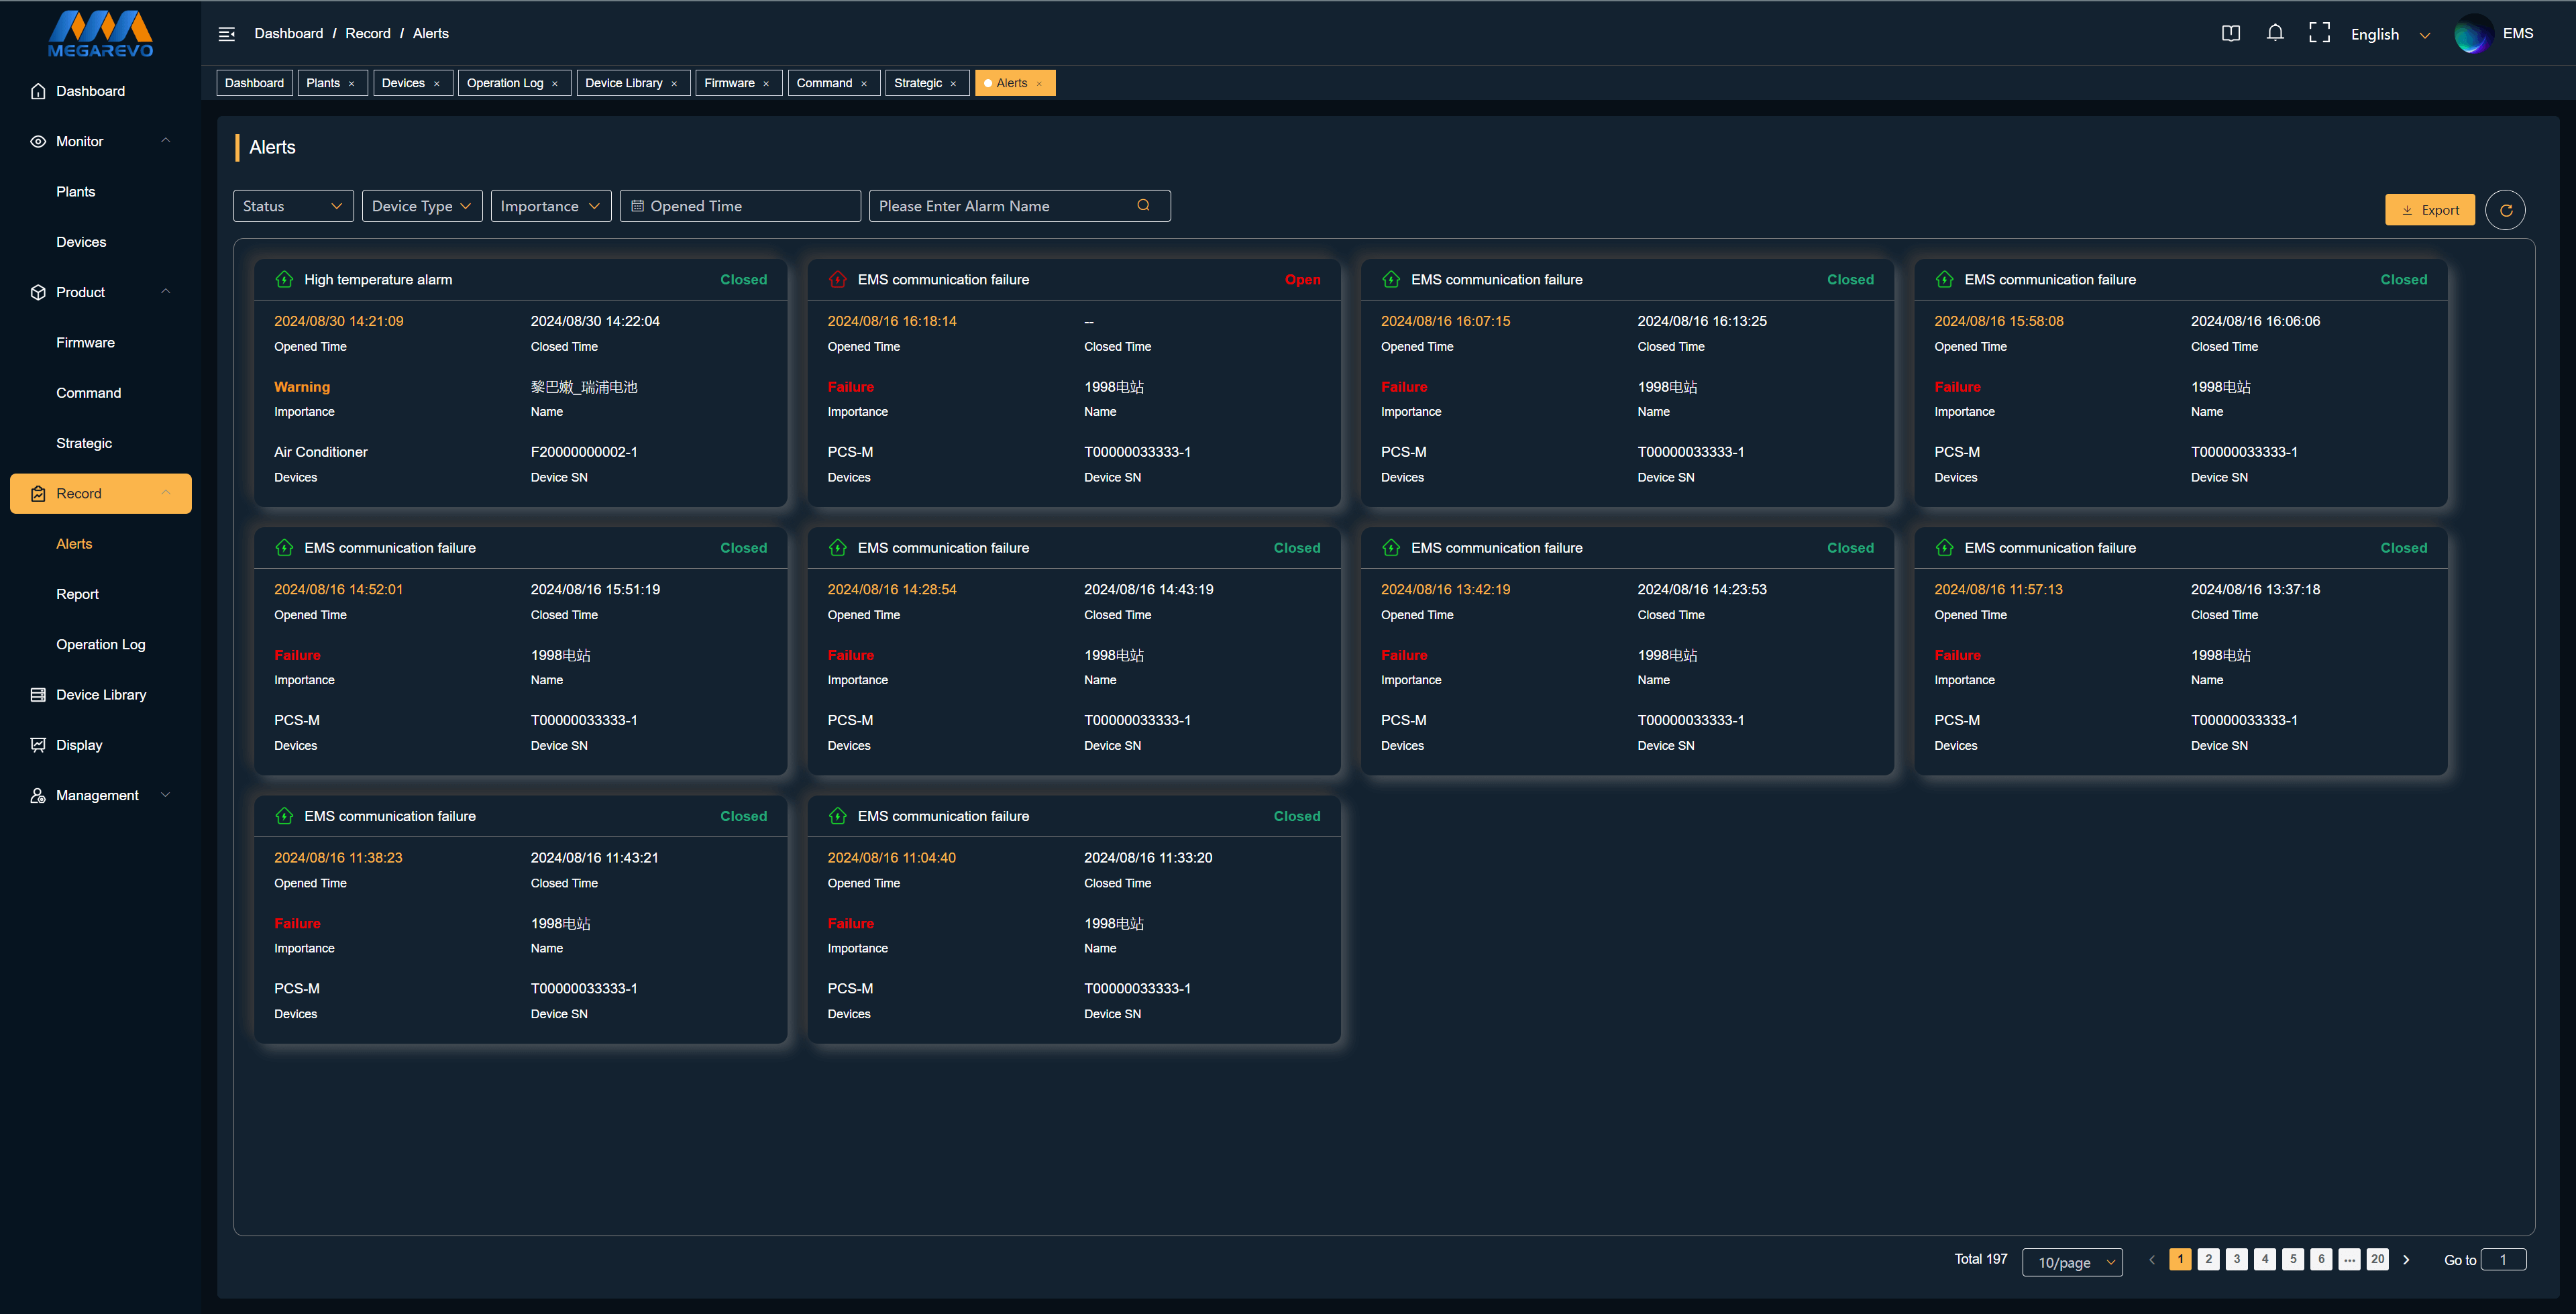Click the search magnifier in alarm name field
Image resolution: width=2576 pixels, height=1314 pixels.
(1143, 205)
